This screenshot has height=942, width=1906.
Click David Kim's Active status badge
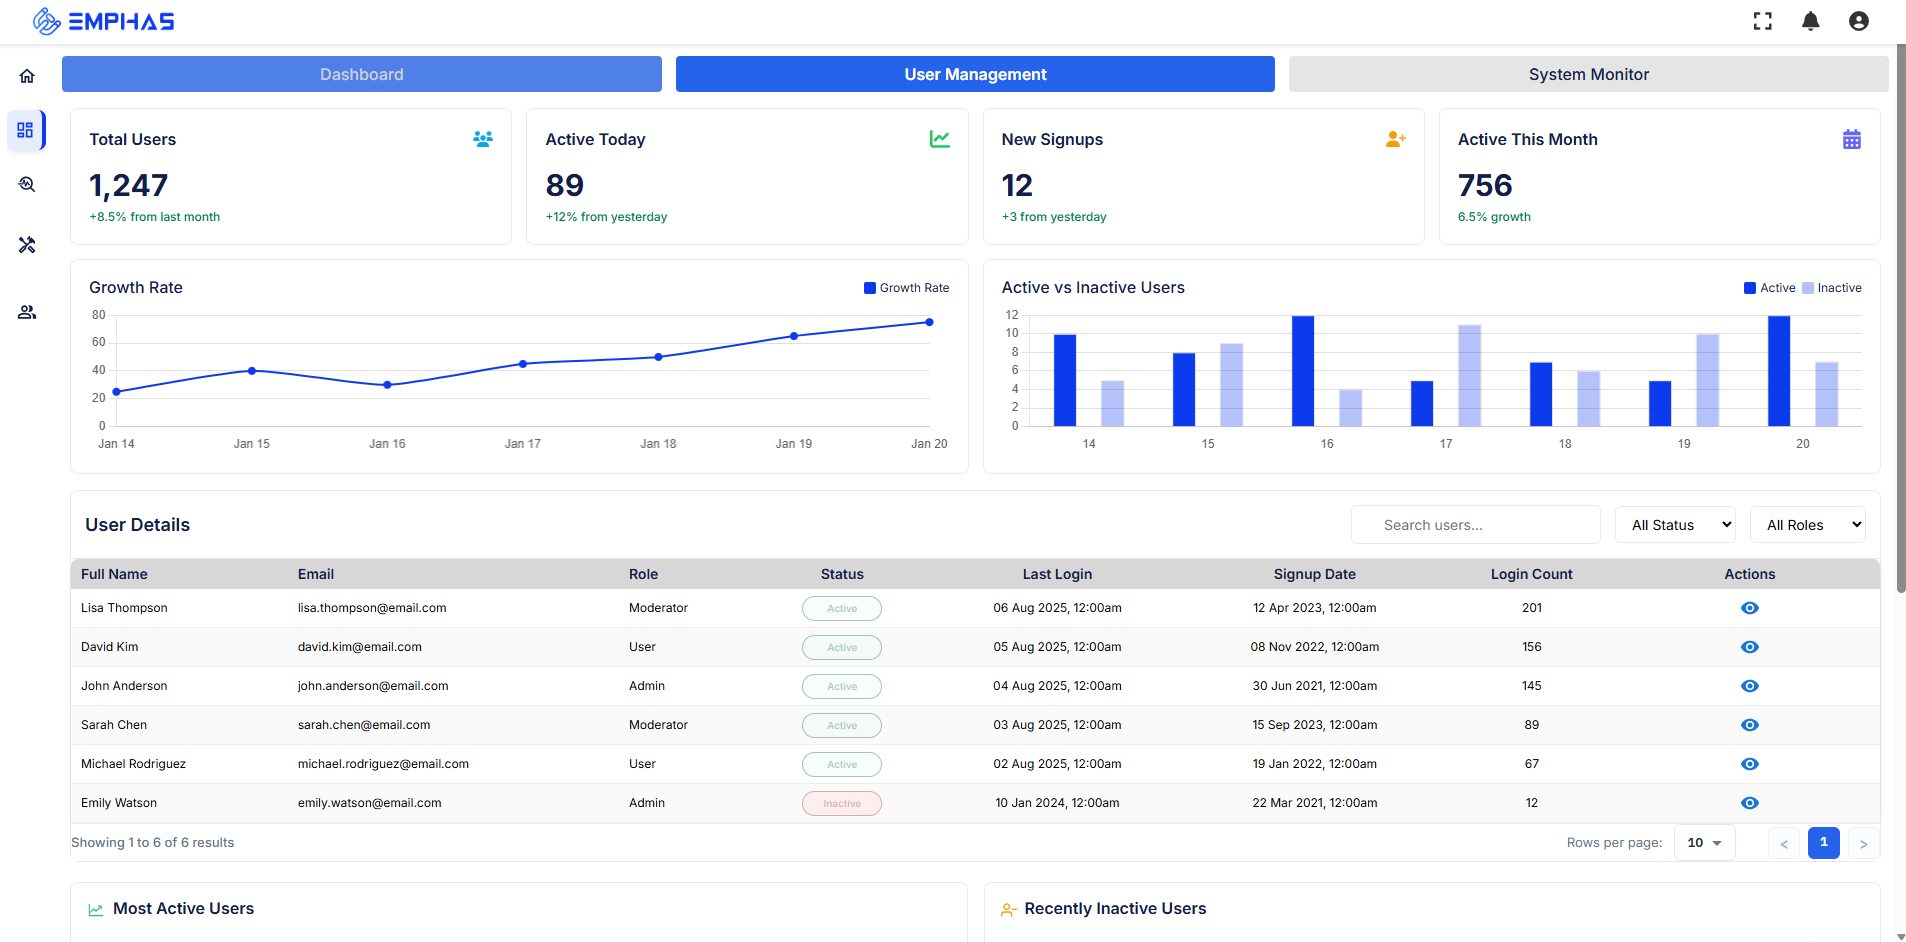842,647
